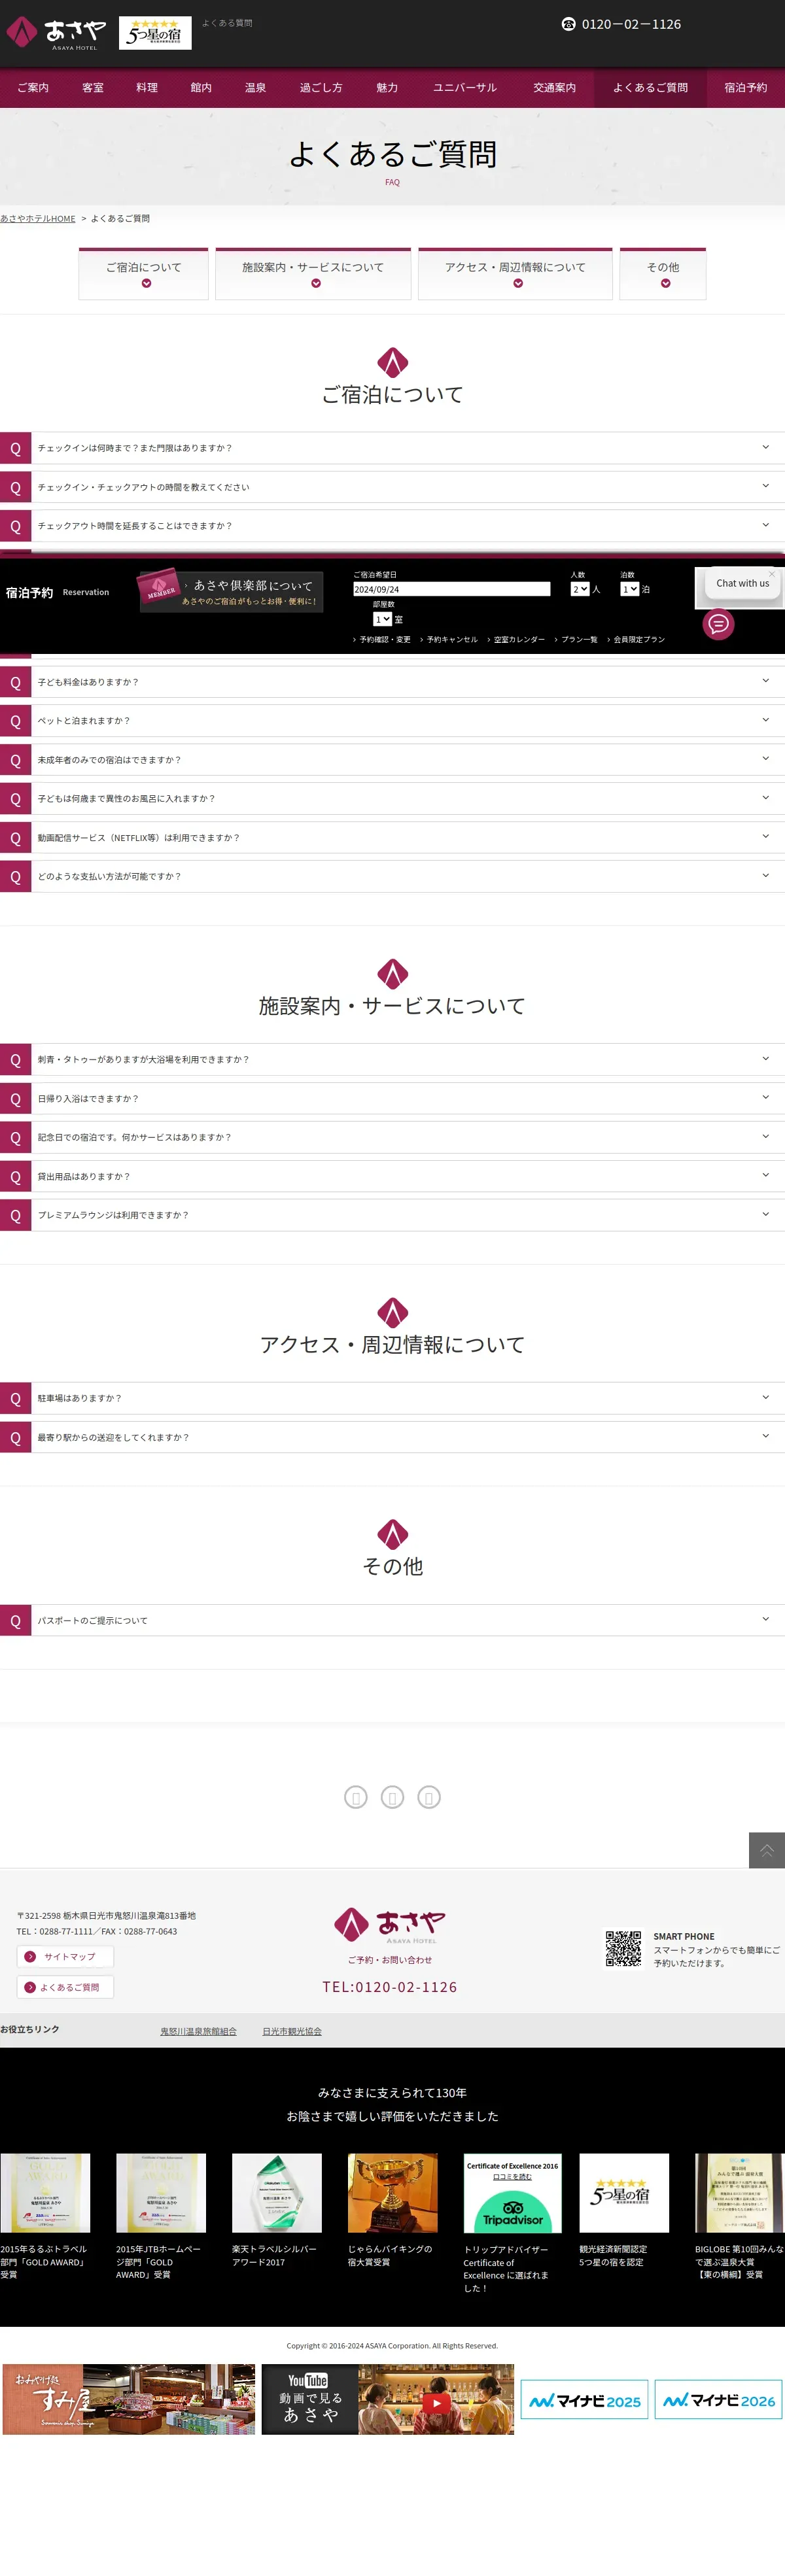The image size is (785, 2576).
Task: Click the 5つ星の宿 badge in header
Action: [155, 33]
